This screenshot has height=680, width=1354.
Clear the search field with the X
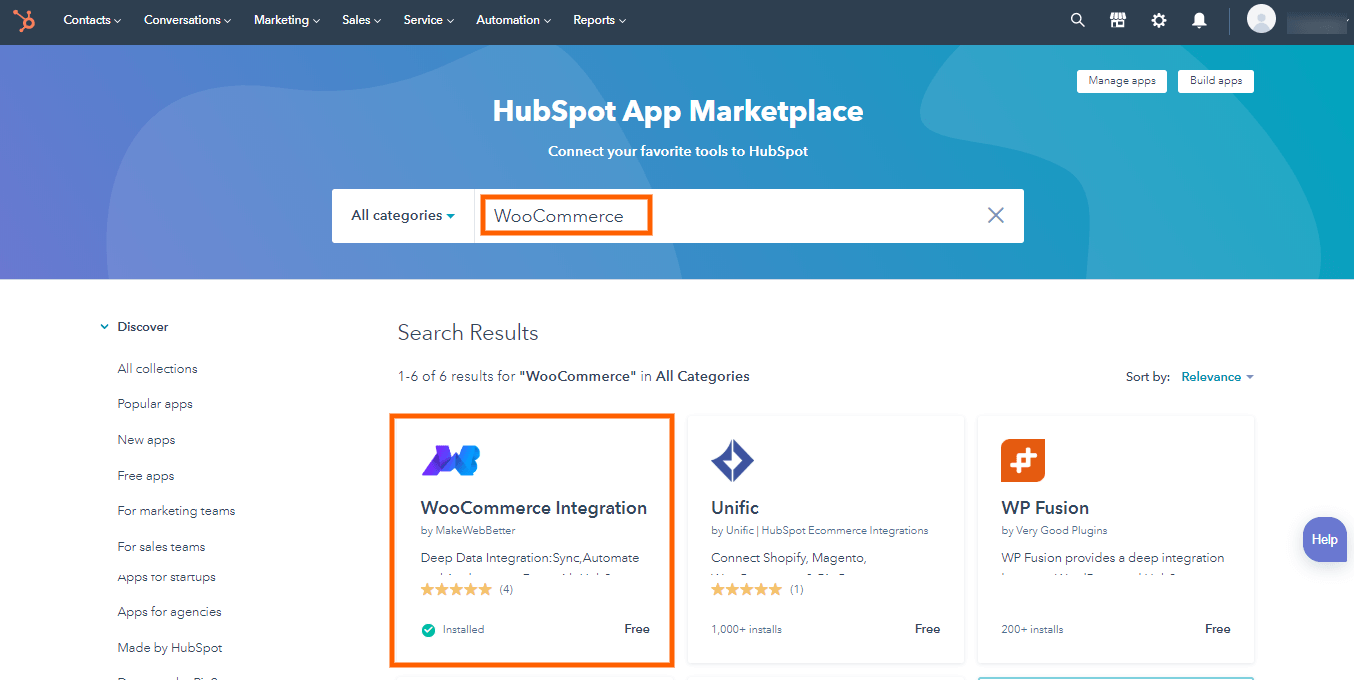[996, 215]
